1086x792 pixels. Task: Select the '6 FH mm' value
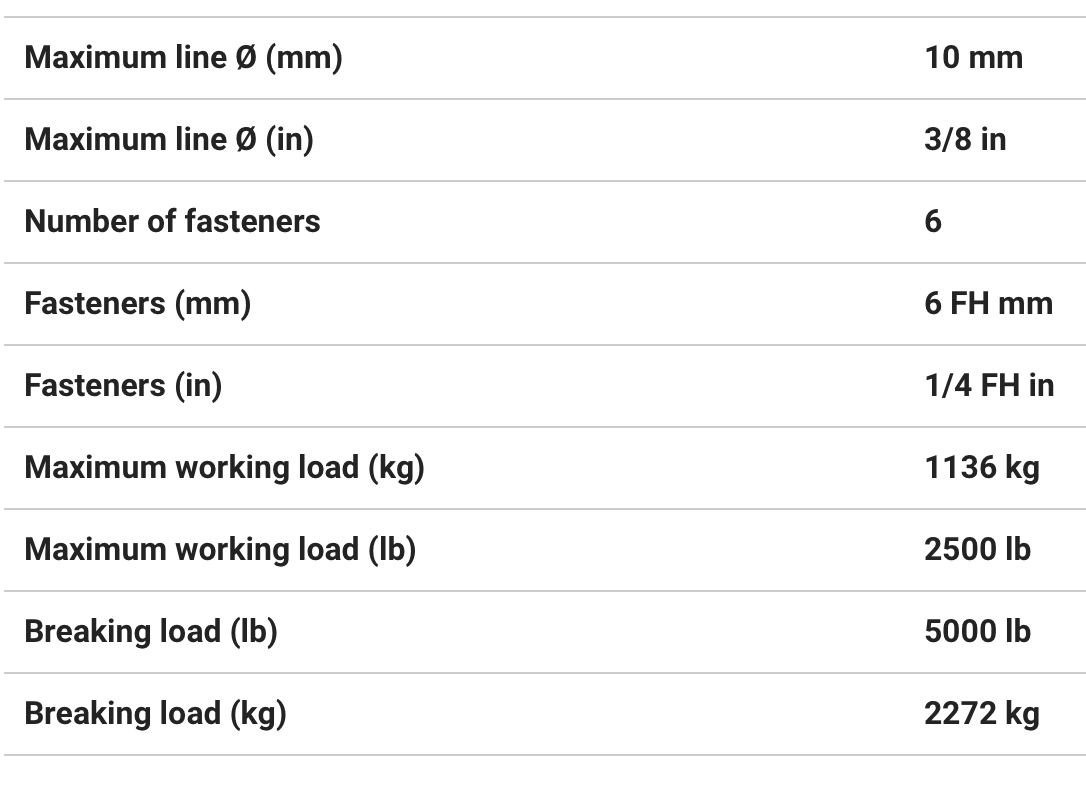click(x=988, y=304)
